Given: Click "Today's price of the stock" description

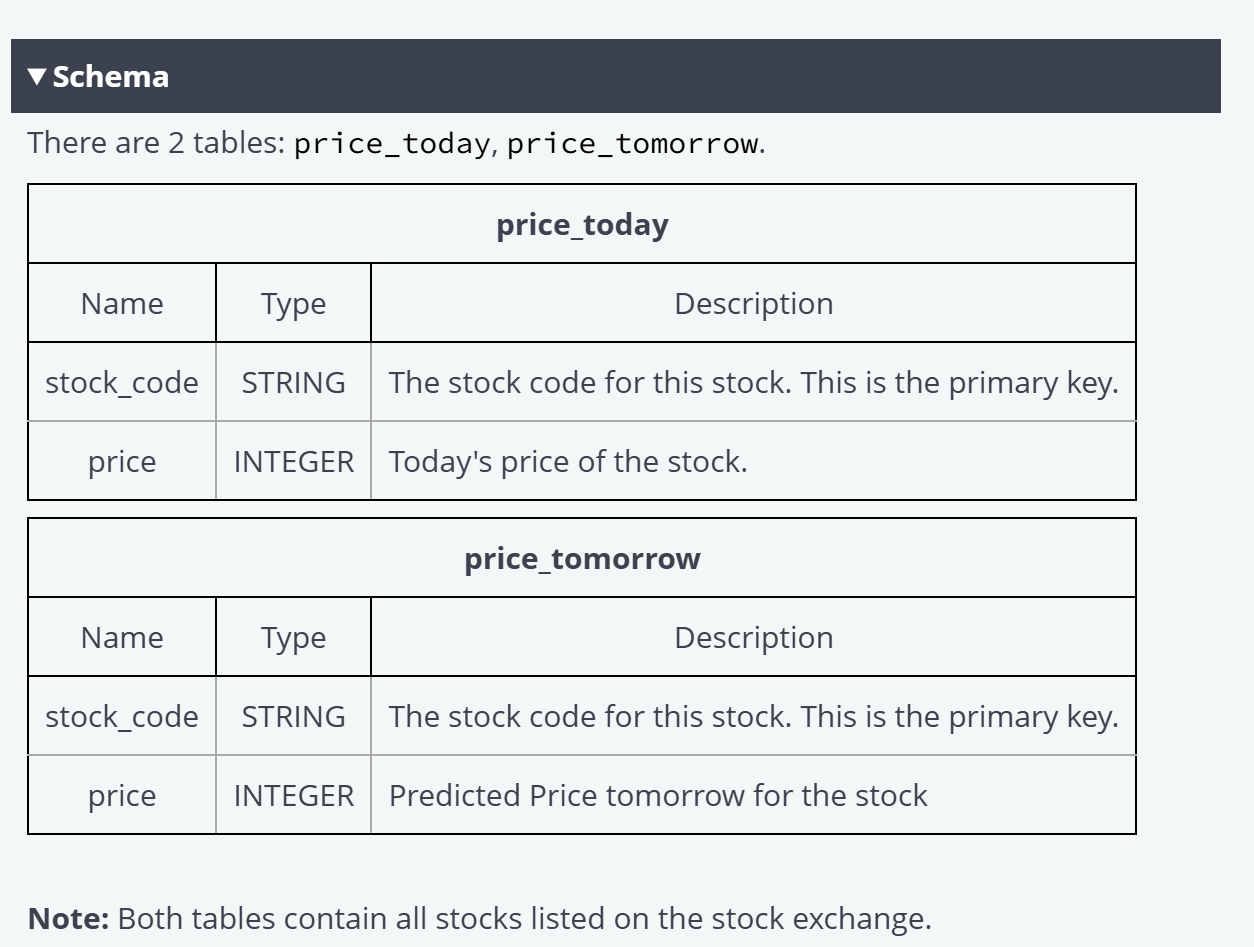Looking at the screenshot, I should [568, 461].
